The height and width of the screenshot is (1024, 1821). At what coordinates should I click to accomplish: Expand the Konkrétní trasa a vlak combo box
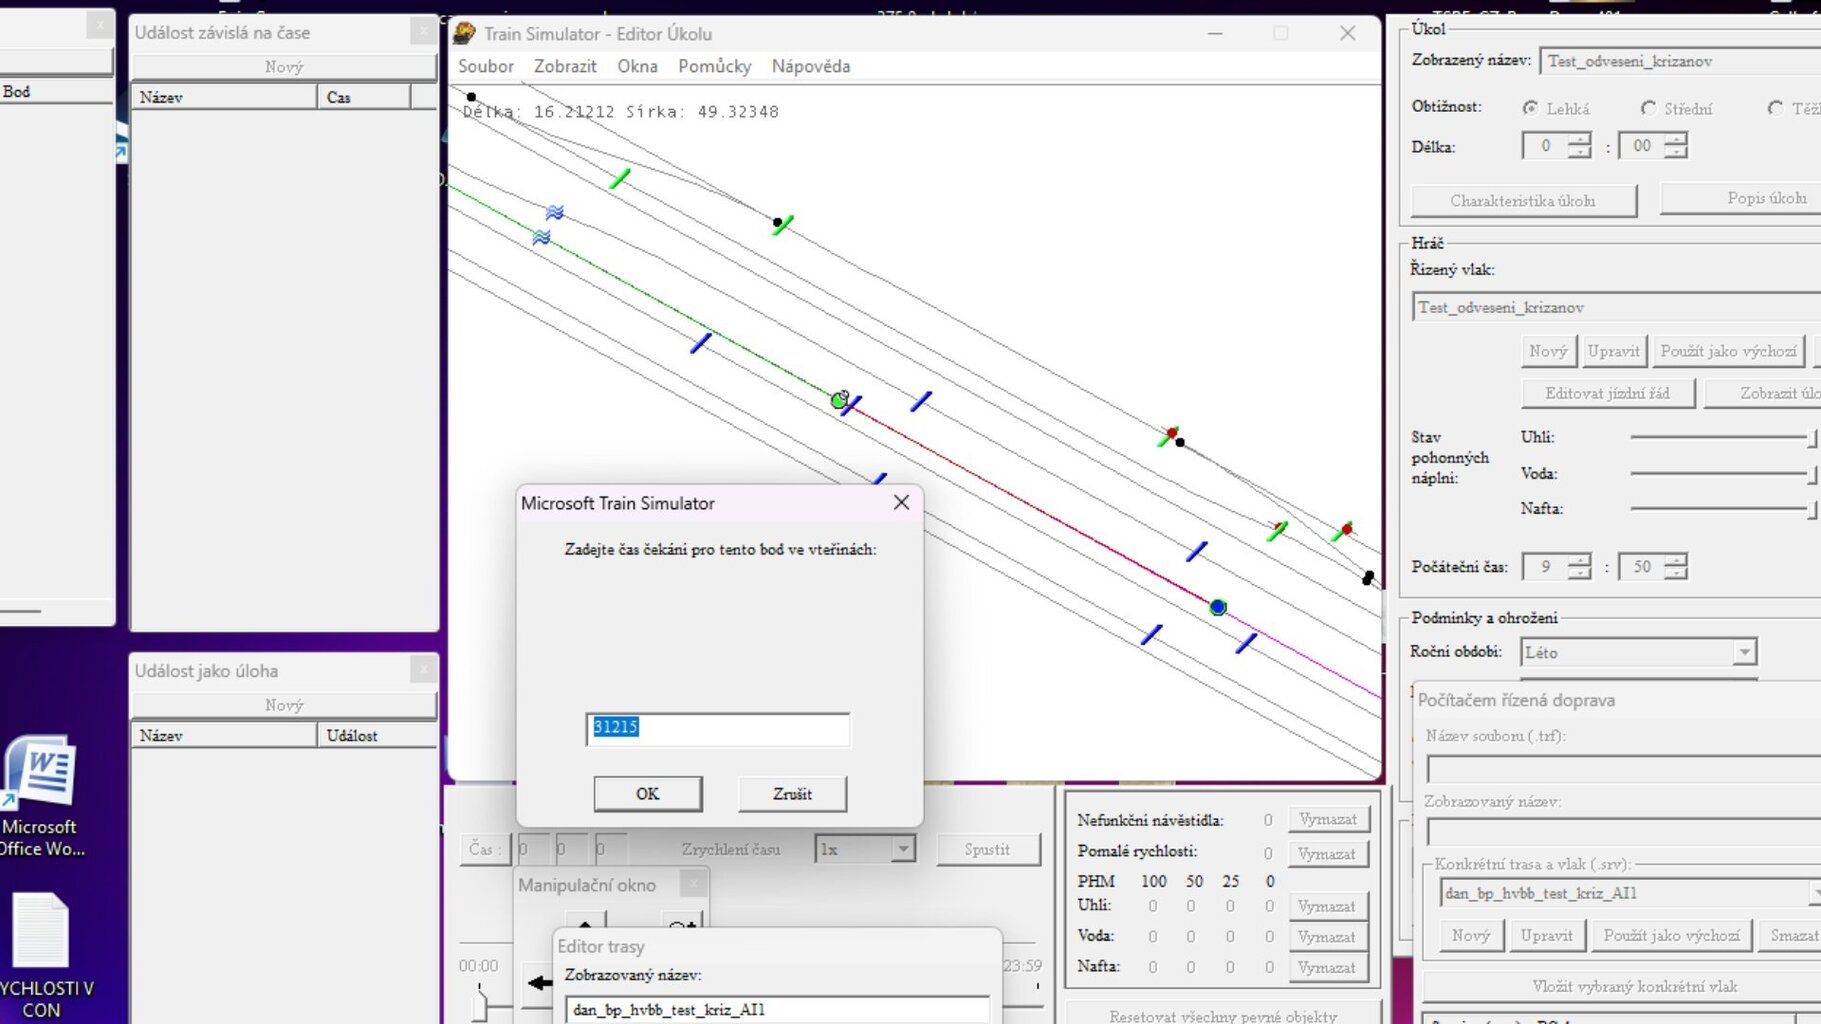pyautogui.click(x=1815, y=893)
